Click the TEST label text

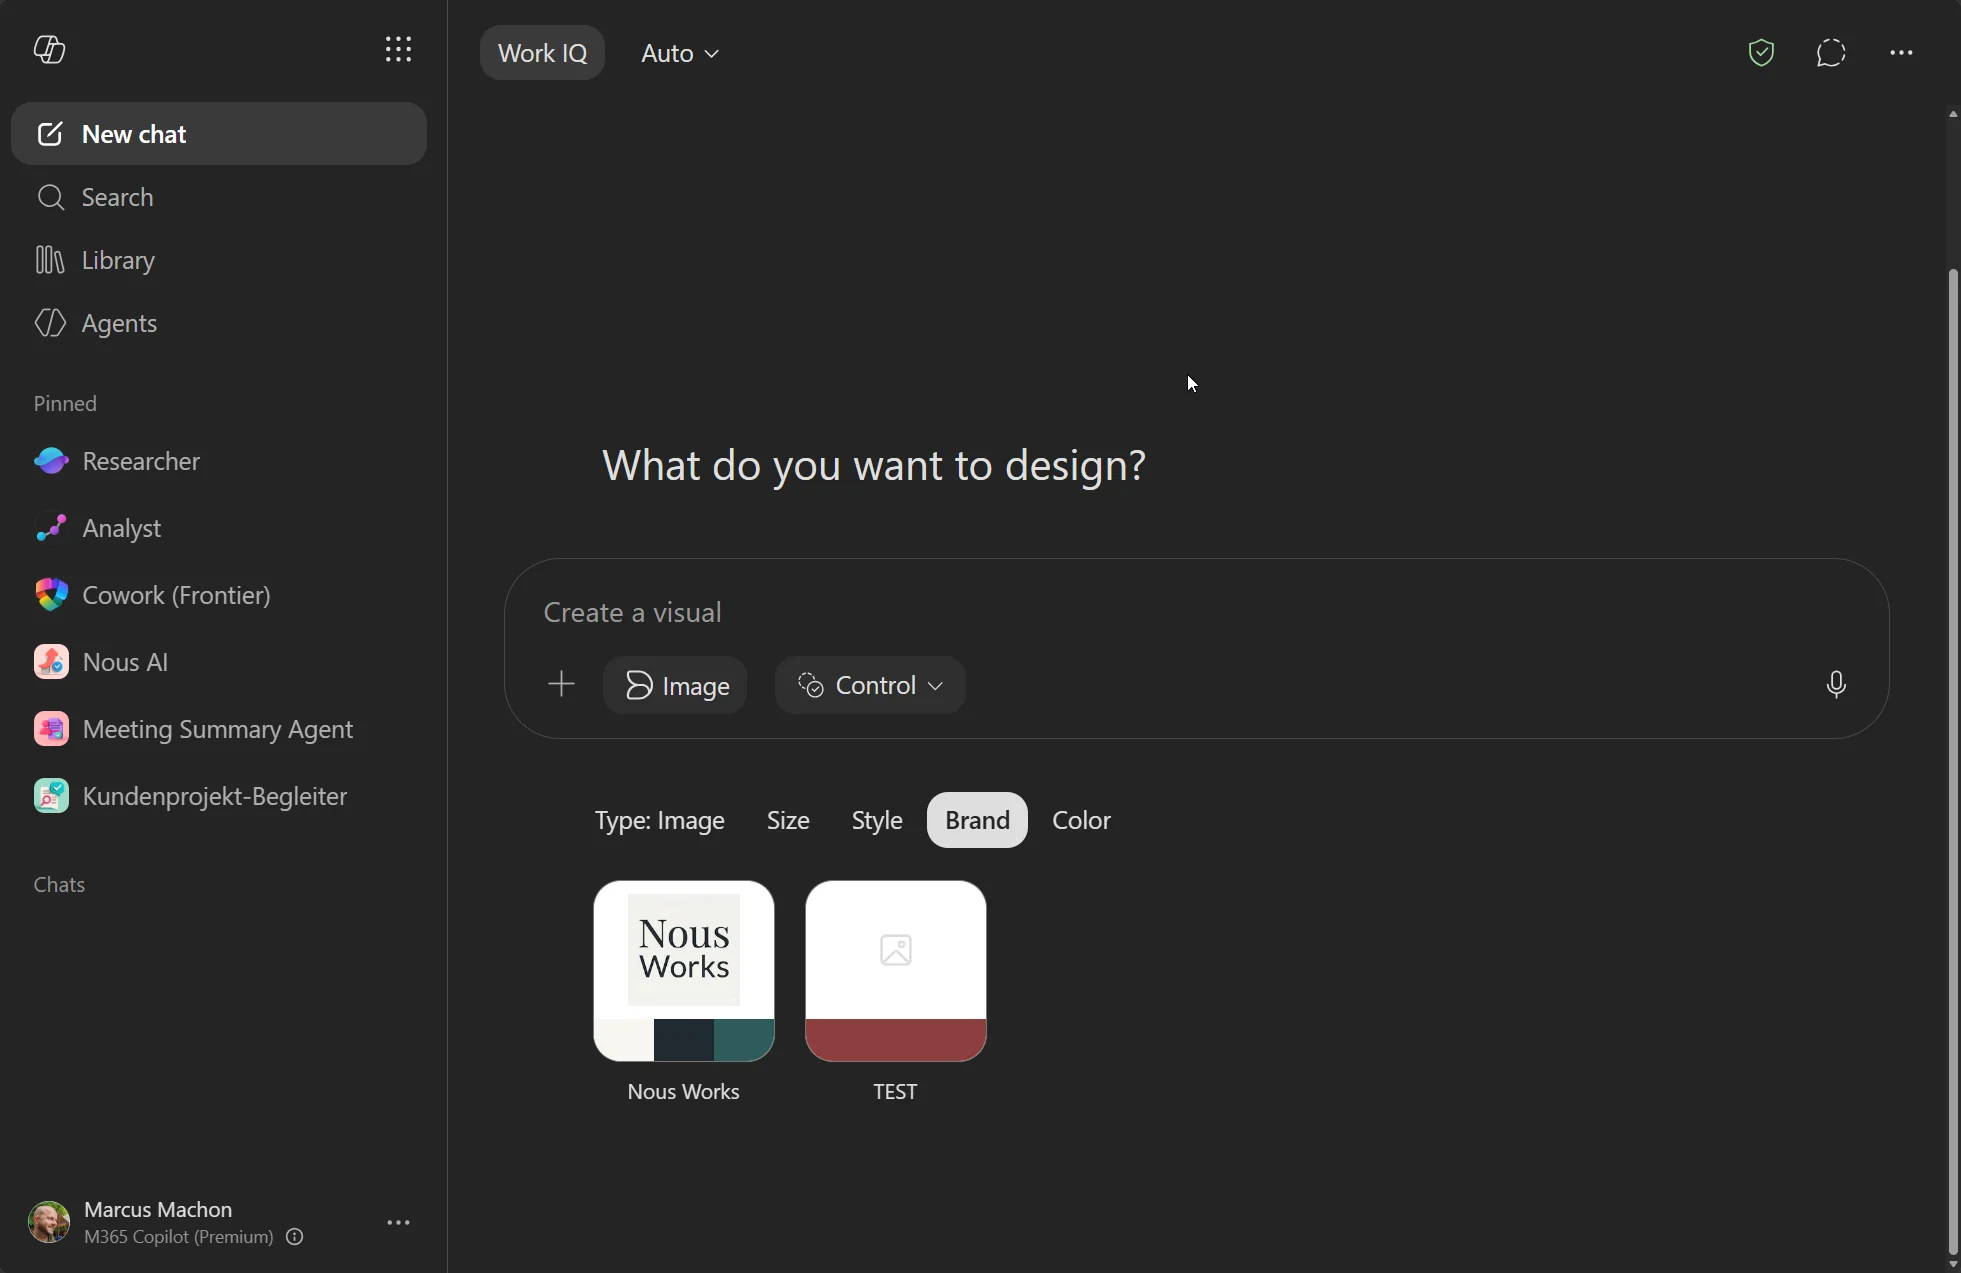[x=895, y=1092]
